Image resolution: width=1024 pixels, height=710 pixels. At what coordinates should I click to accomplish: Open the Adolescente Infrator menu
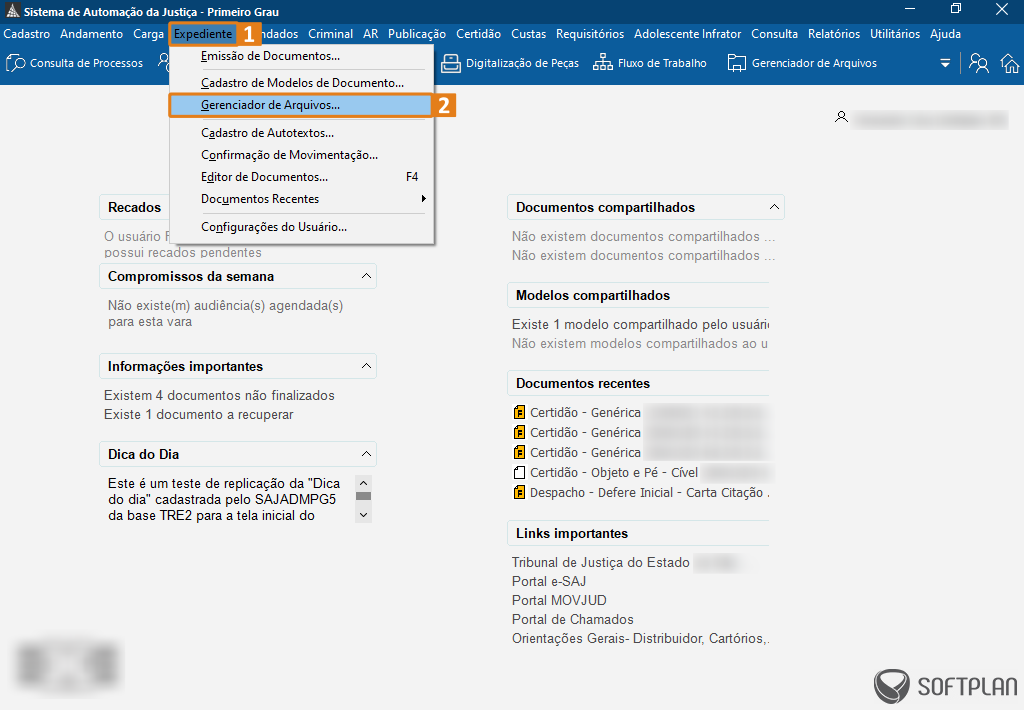click(x=688, y=34)
